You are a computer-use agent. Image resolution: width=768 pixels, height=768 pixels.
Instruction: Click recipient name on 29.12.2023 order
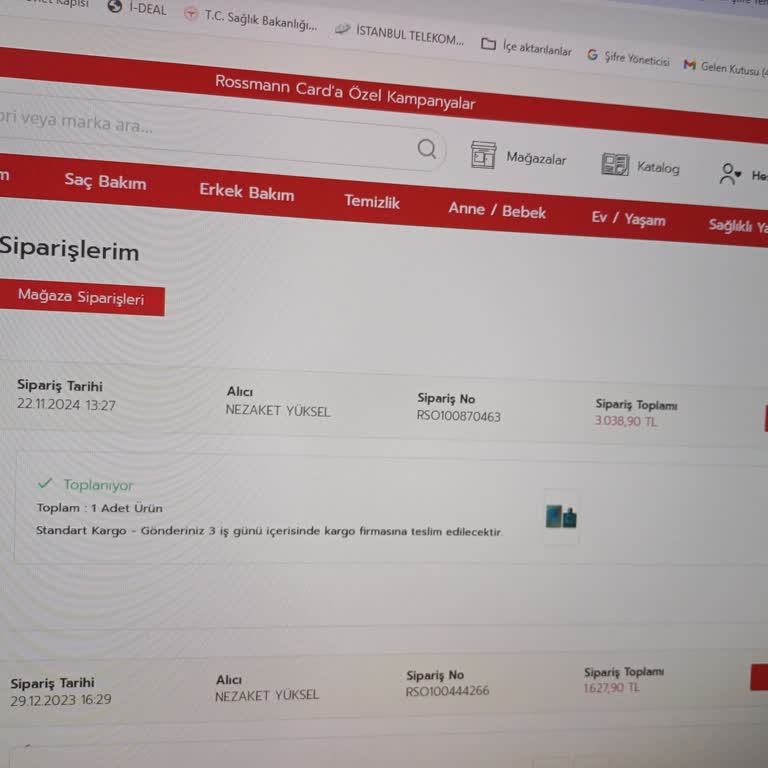click(x=267, y=696)
